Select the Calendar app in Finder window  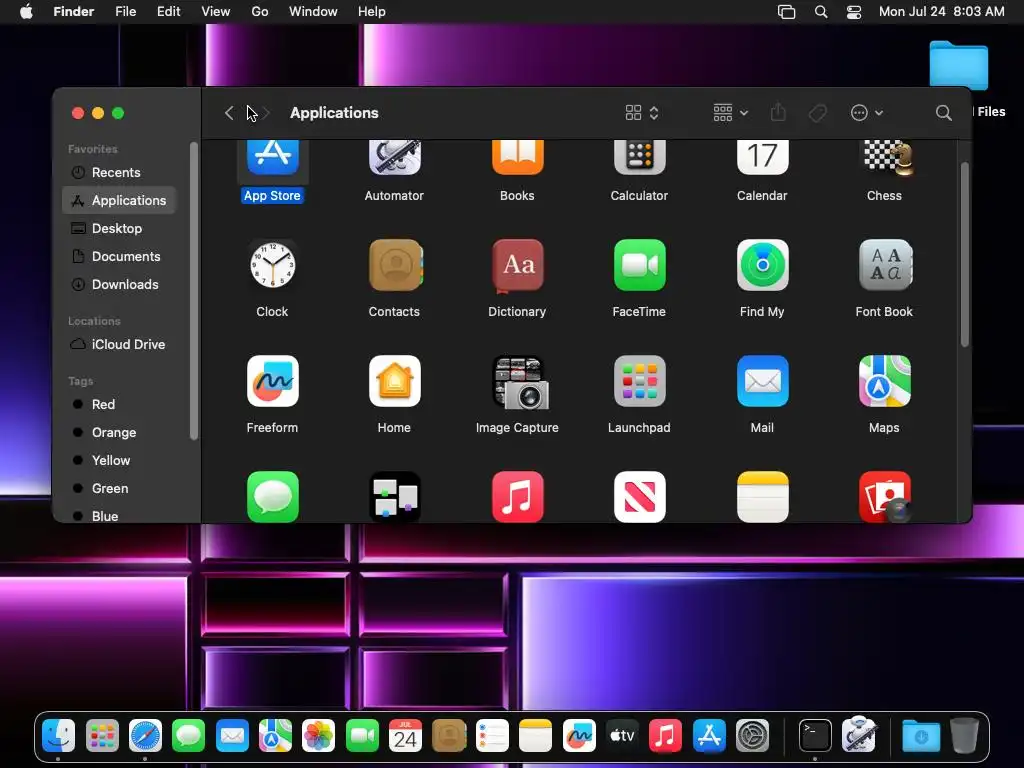[x=762, y=157]
